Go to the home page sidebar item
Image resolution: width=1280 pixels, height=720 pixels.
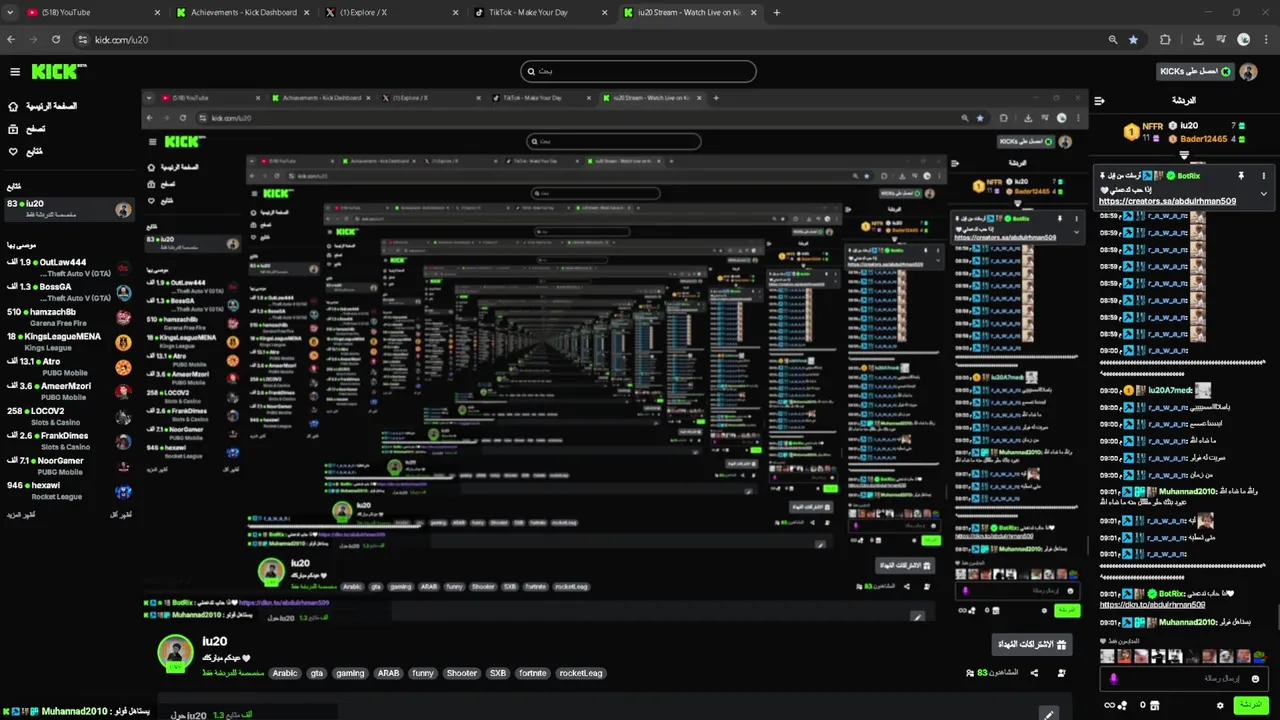click(42, 106)
